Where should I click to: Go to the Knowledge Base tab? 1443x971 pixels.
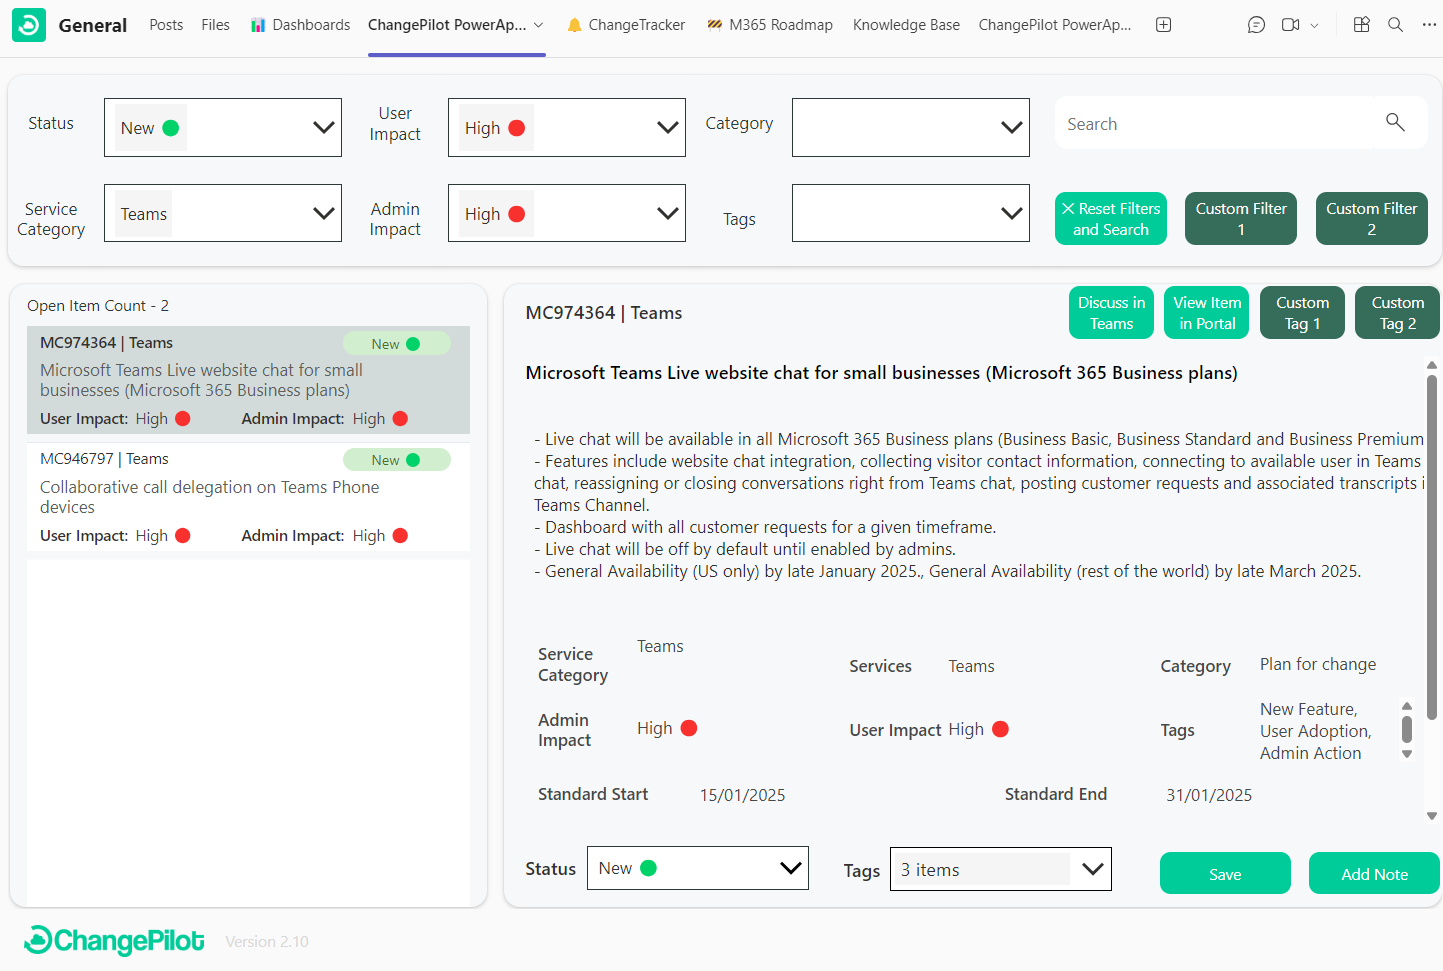click(906, 25)
